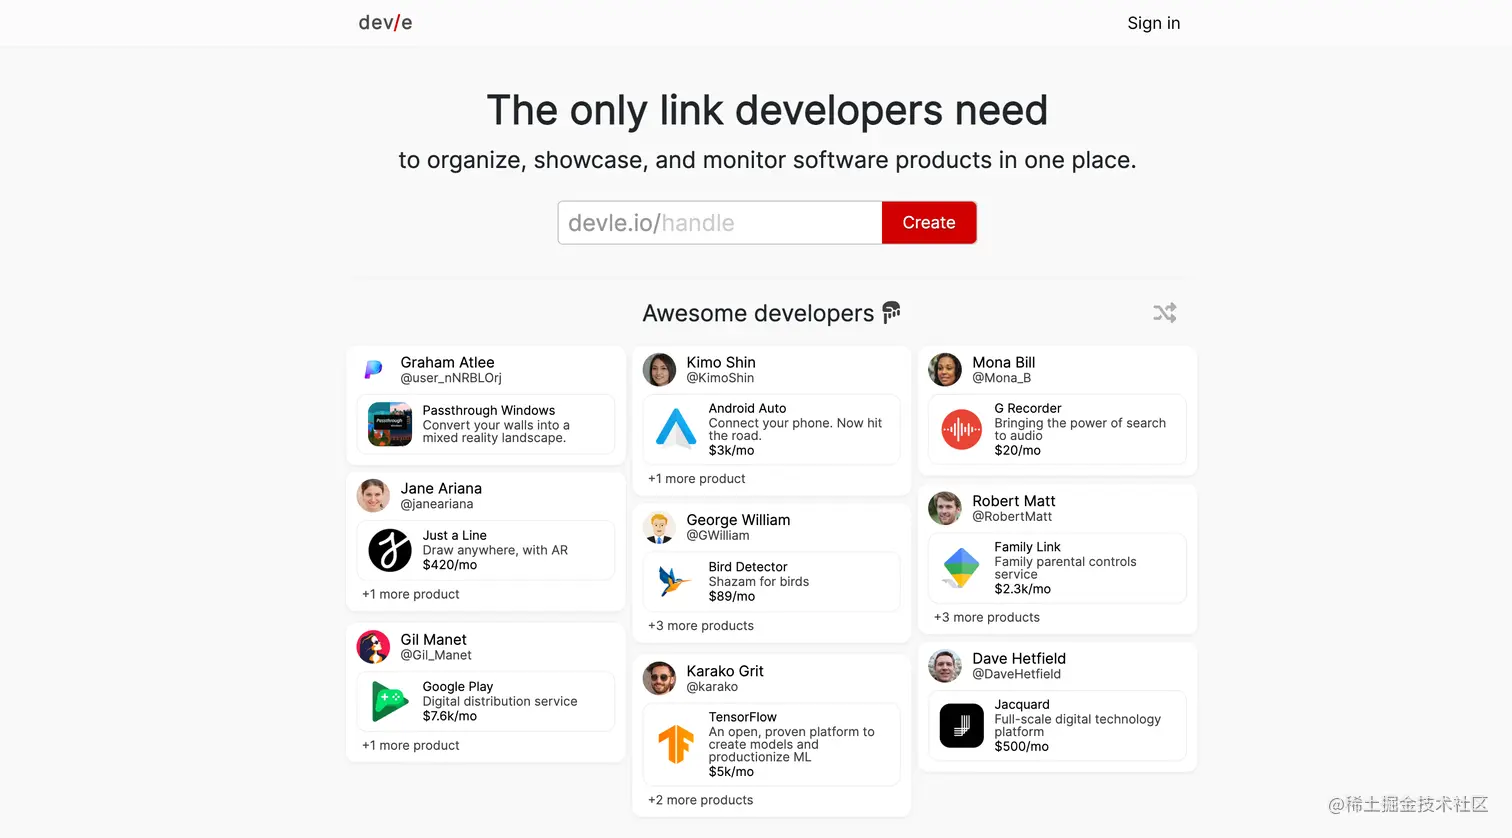Open the Just a Line product title
This screenshot has width=1512, height=838.
455,535
